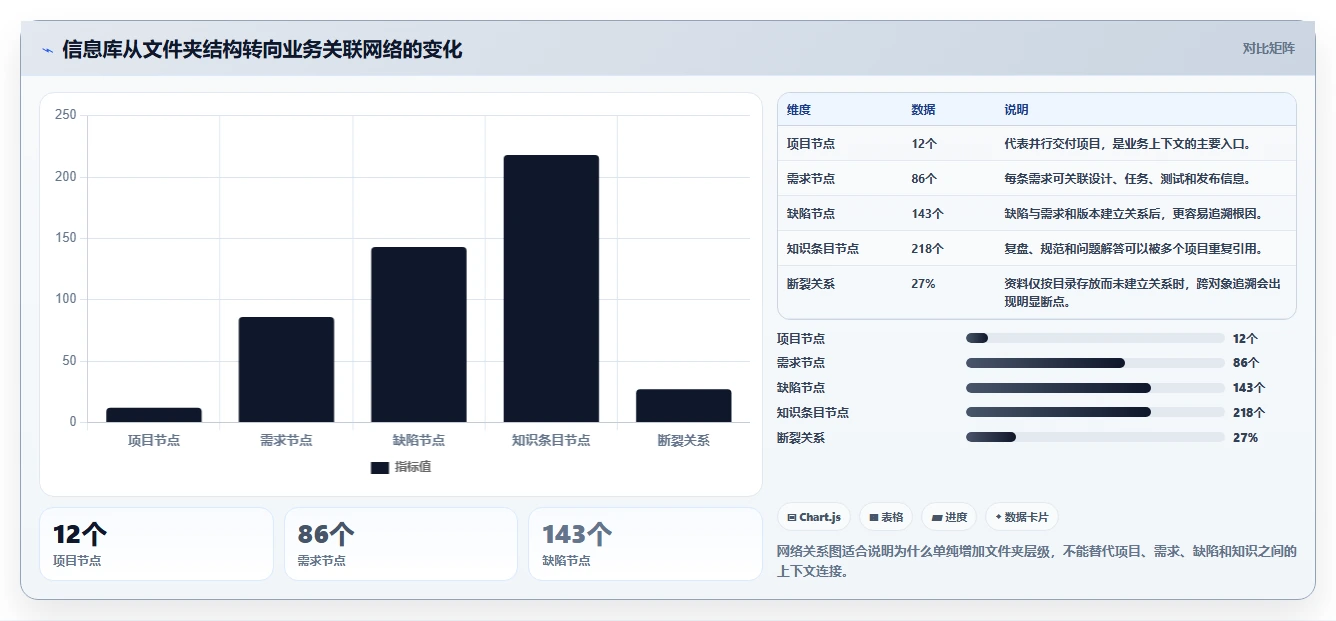The image size is (1336, 621).
Task: Click the 断裂关系 x-axis label
Action: (x=684, y=440)
